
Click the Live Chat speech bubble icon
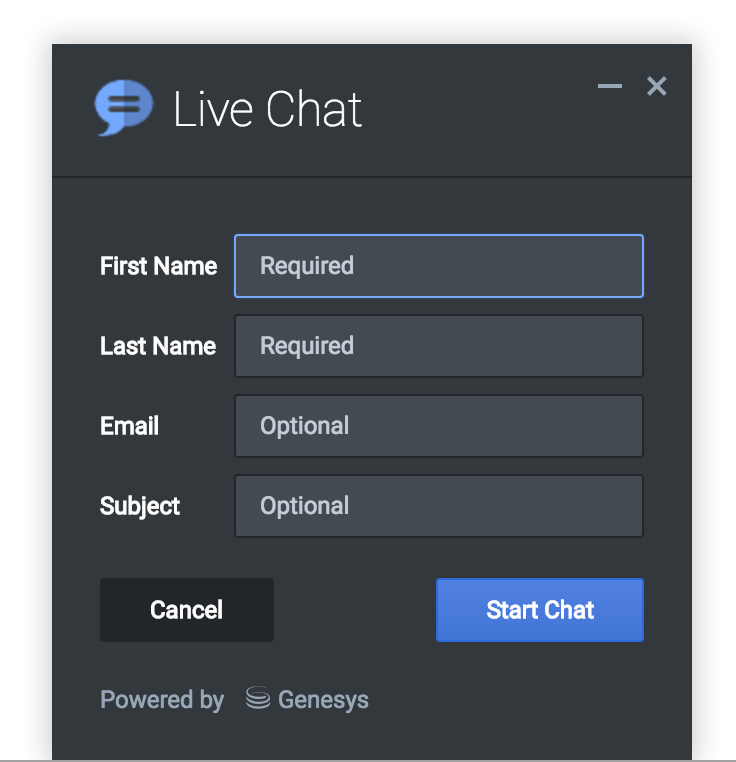124,107
